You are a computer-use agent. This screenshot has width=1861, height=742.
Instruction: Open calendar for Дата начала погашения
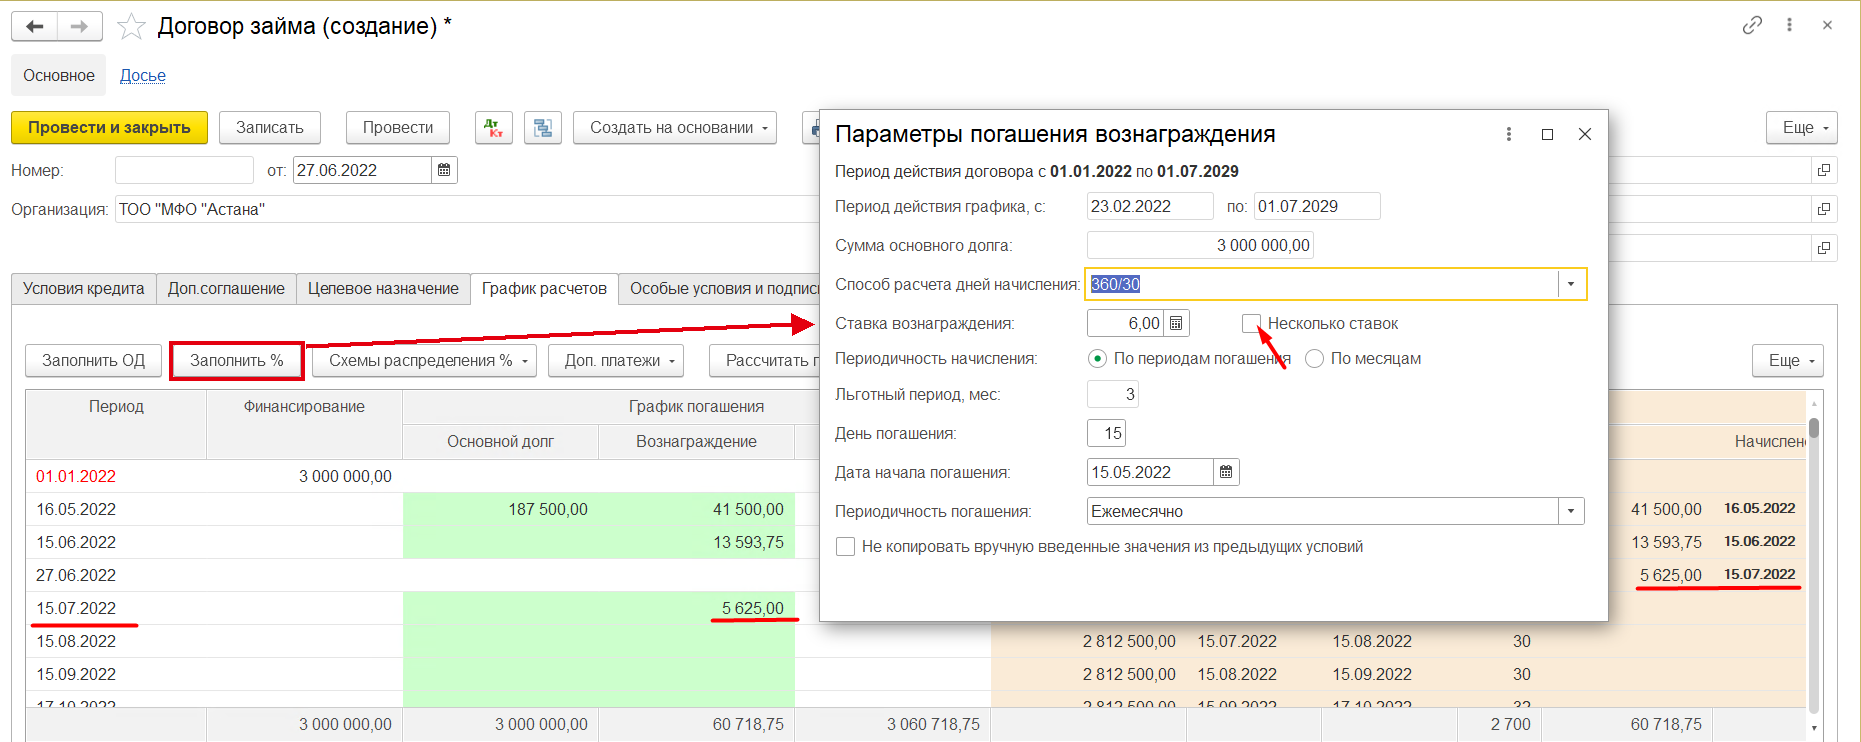[1226, 472]
